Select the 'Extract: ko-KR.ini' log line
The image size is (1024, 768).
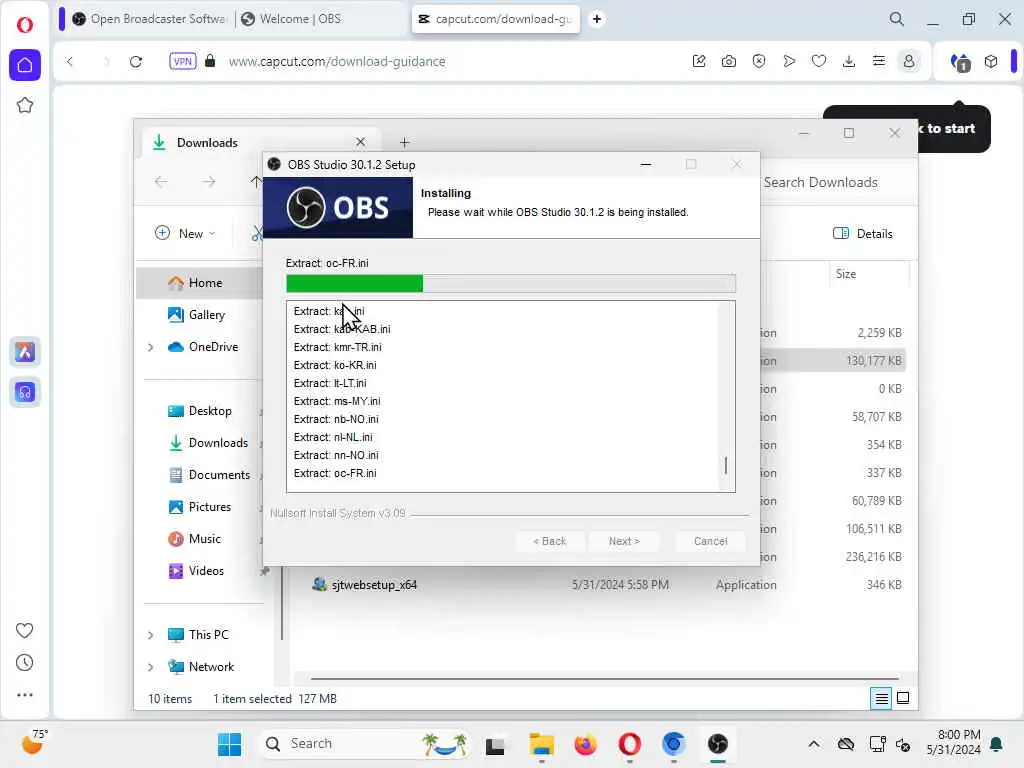coord(335,365)
